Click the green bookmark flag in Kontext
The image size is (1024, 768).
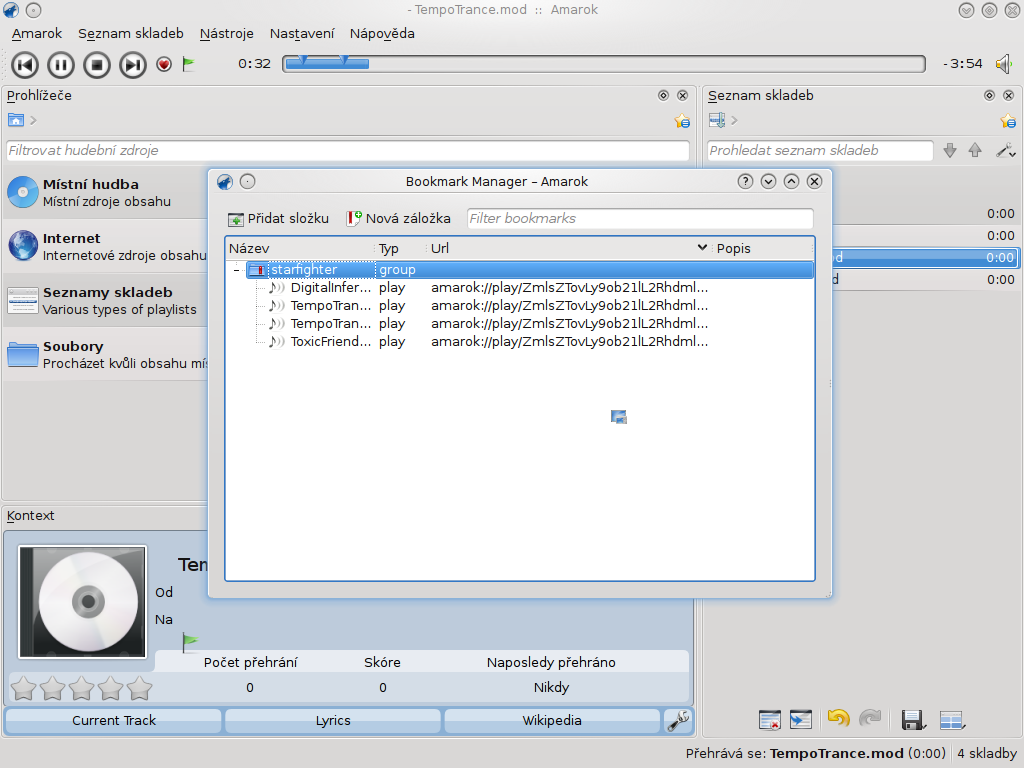(x=190, y=642)
